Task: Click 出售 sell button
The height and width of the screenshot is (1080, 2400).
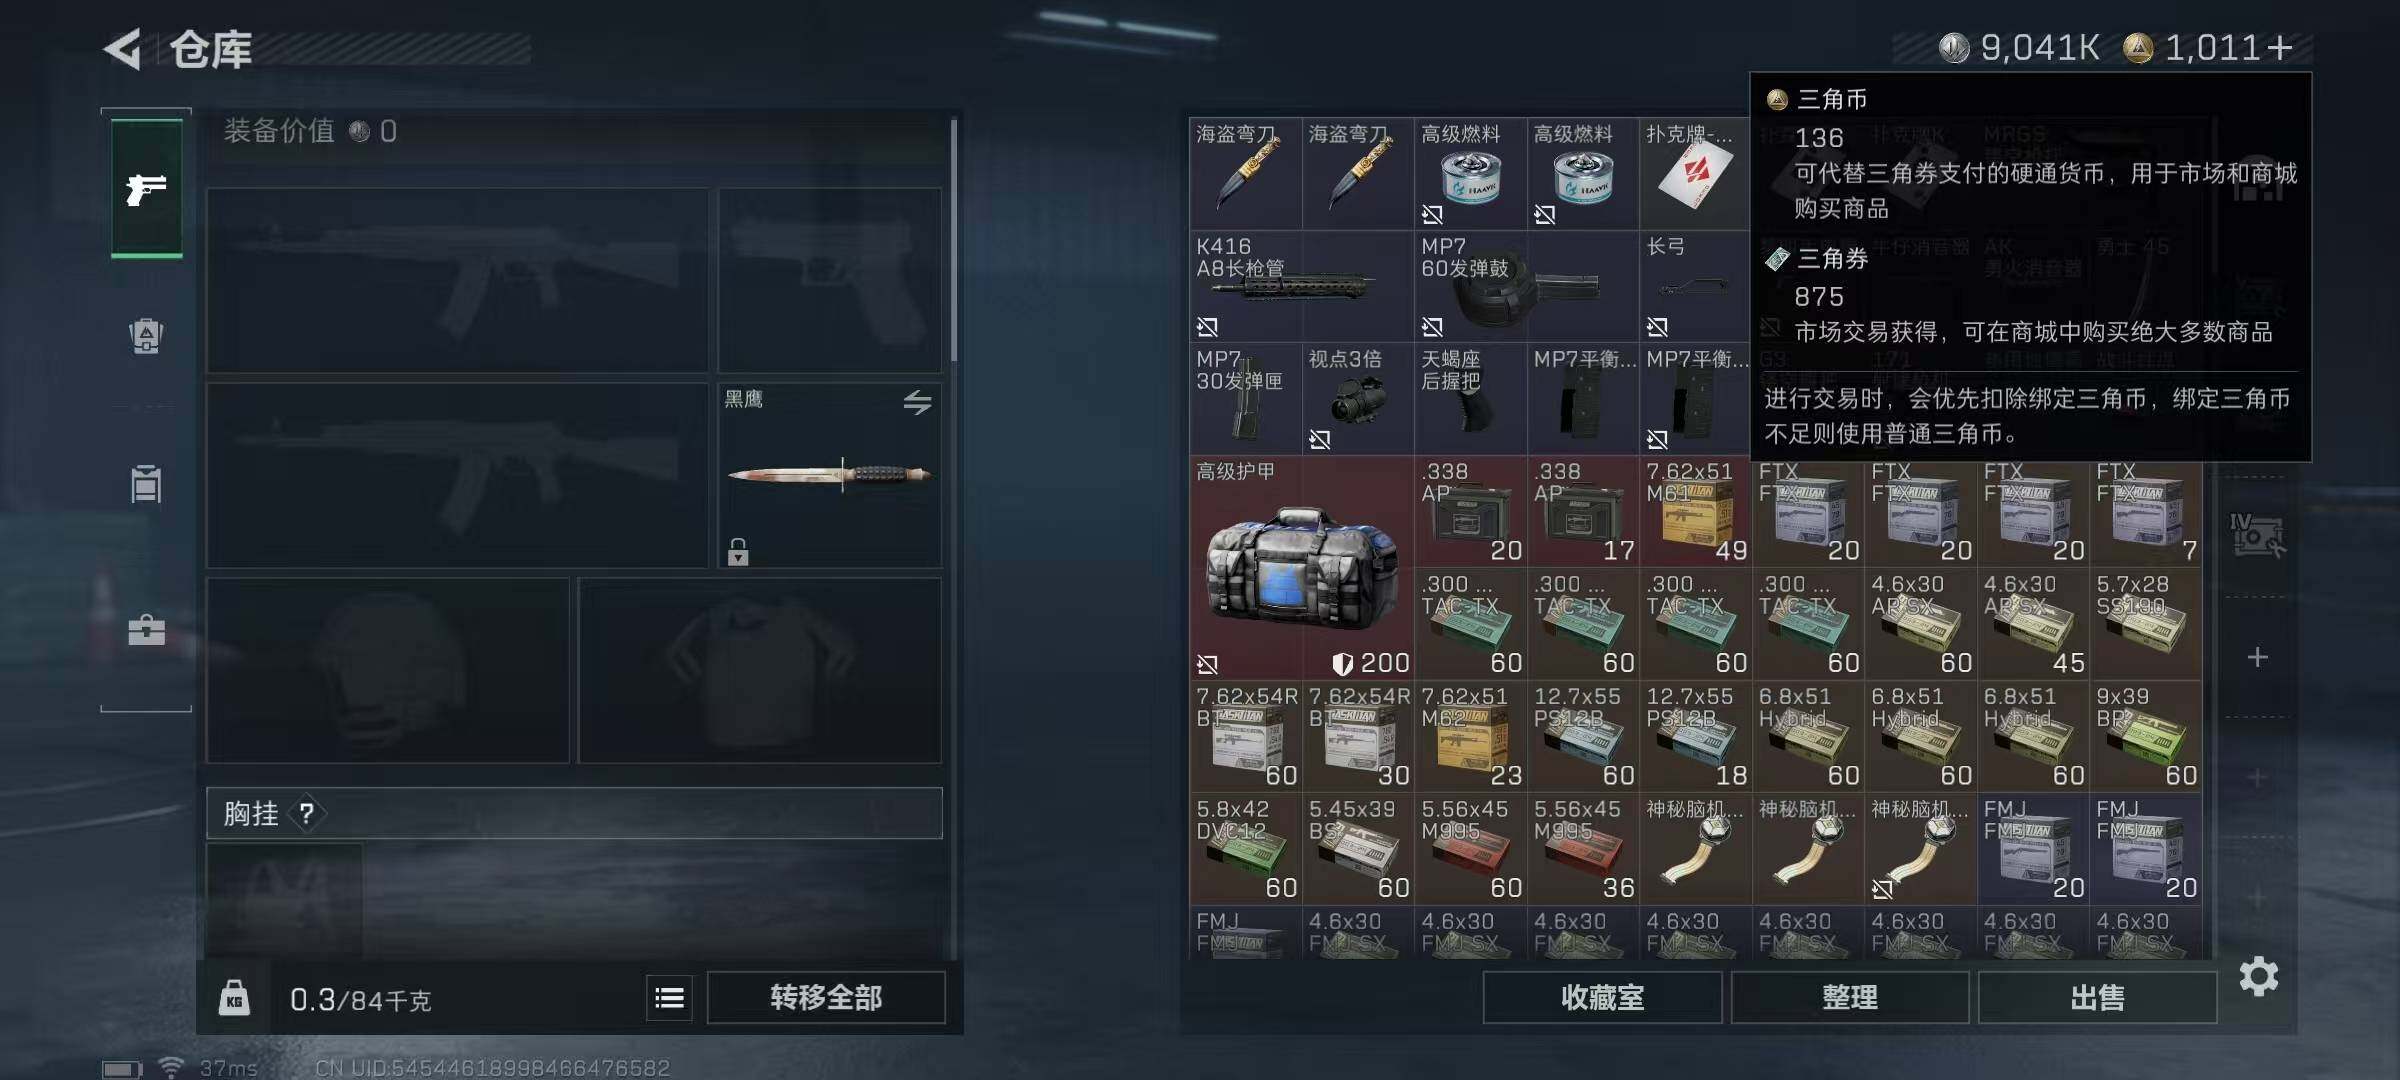Action: tap(2097, 998)
